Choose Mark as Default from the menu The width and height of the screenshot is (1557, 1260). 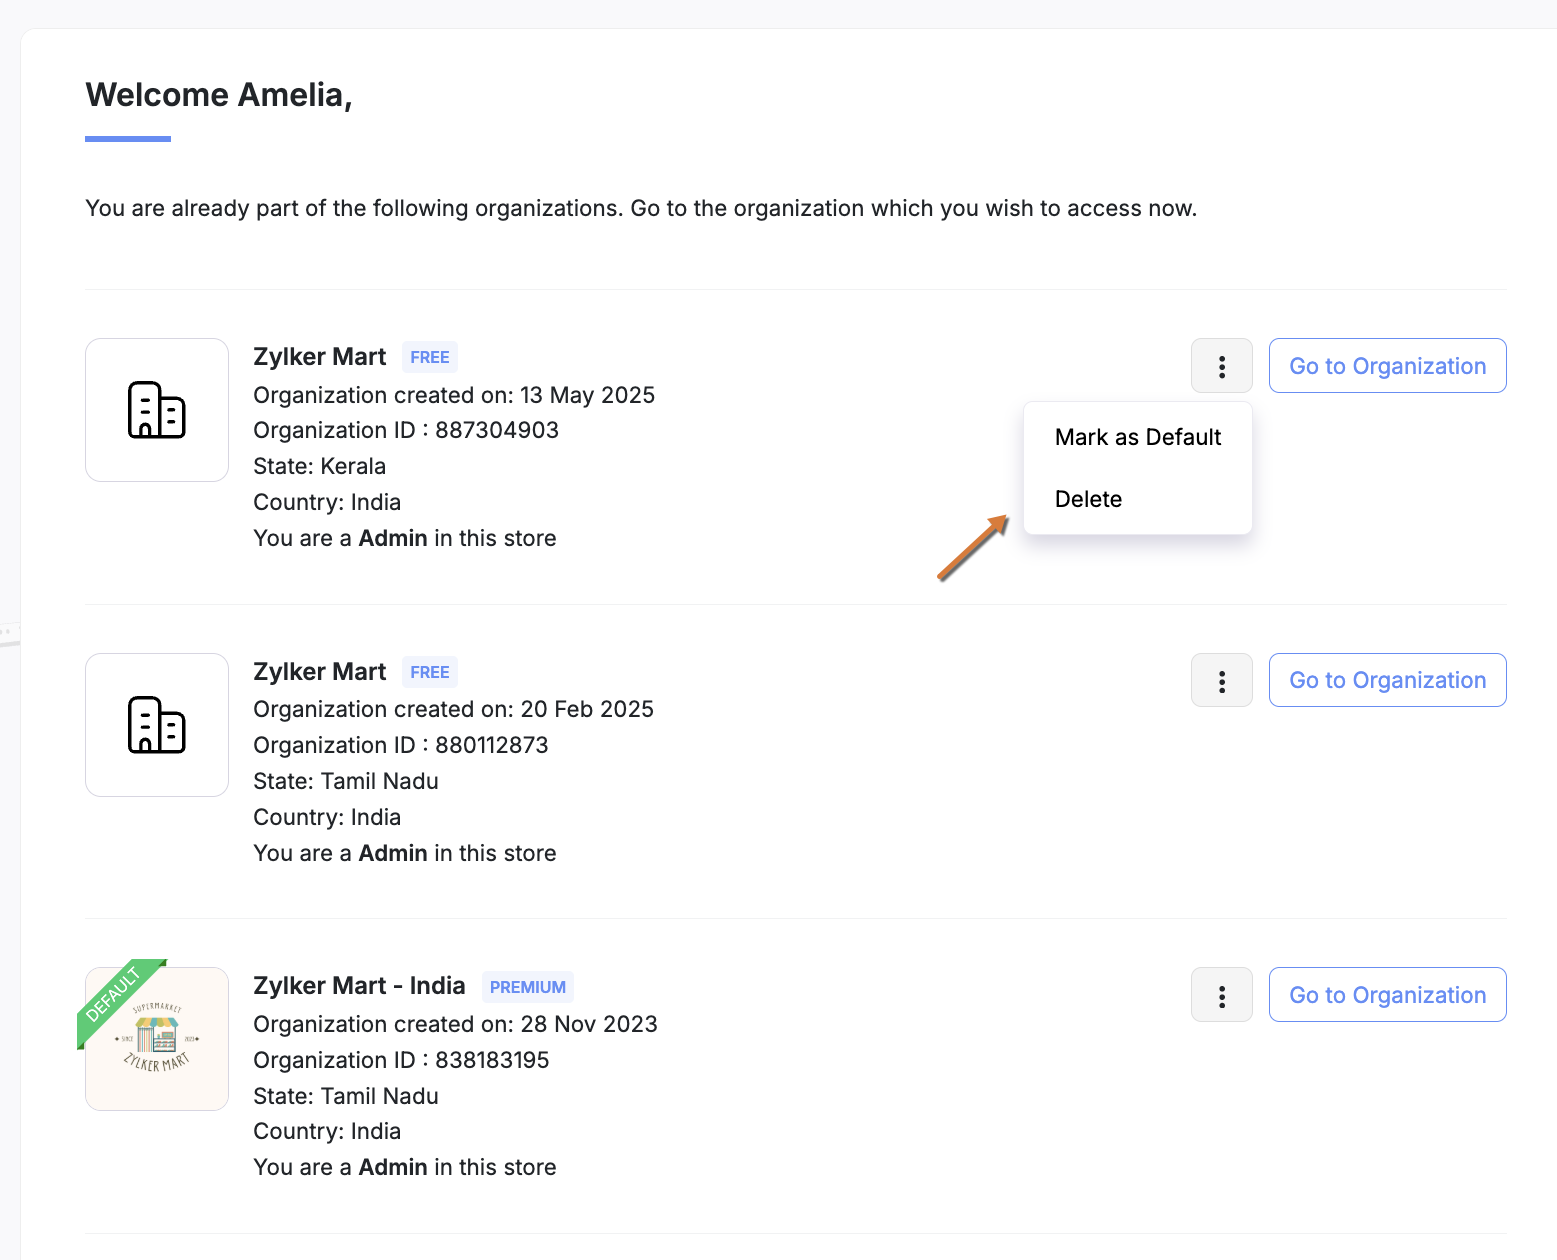click(1137, 437)
